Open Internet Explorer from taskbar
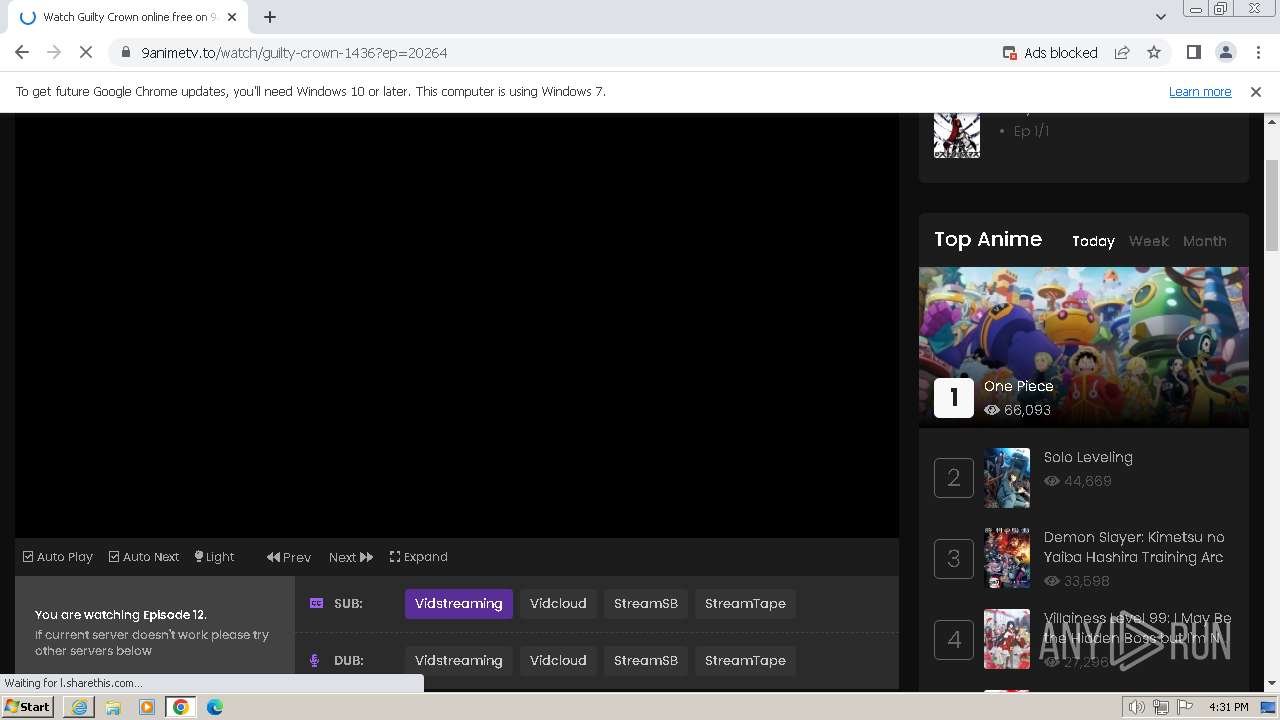This screenshot has height=720, width=1280. coord(79,707)
